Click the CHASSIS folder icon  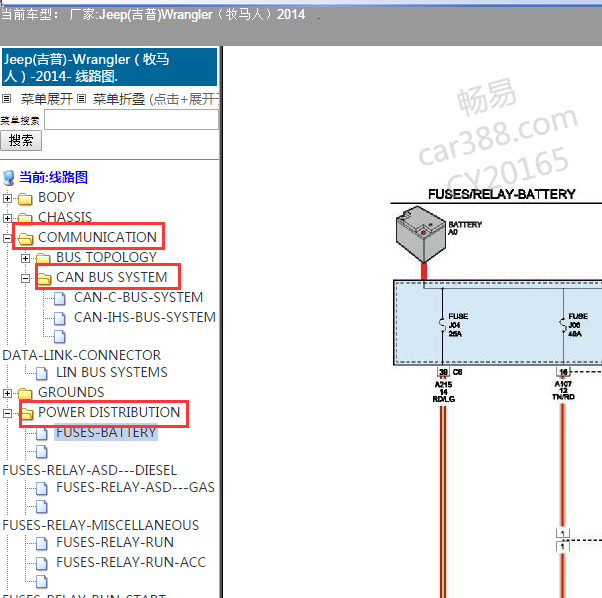point(25,218)
